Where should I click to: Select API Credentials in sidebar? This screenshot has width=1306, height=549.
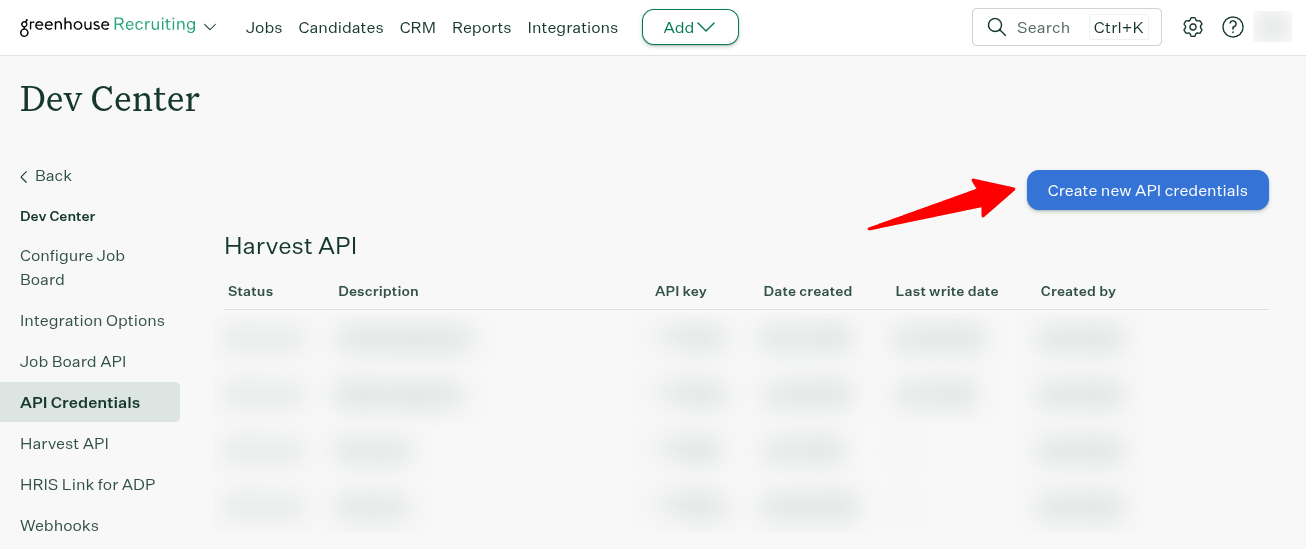point(90,402)
